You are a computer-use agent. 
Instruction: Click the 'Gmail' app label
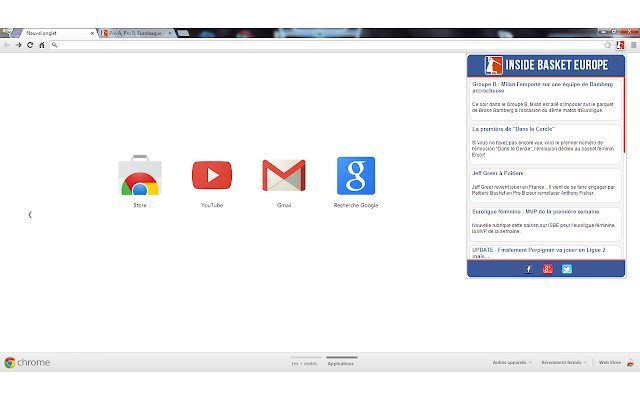[x=284, y=205]
